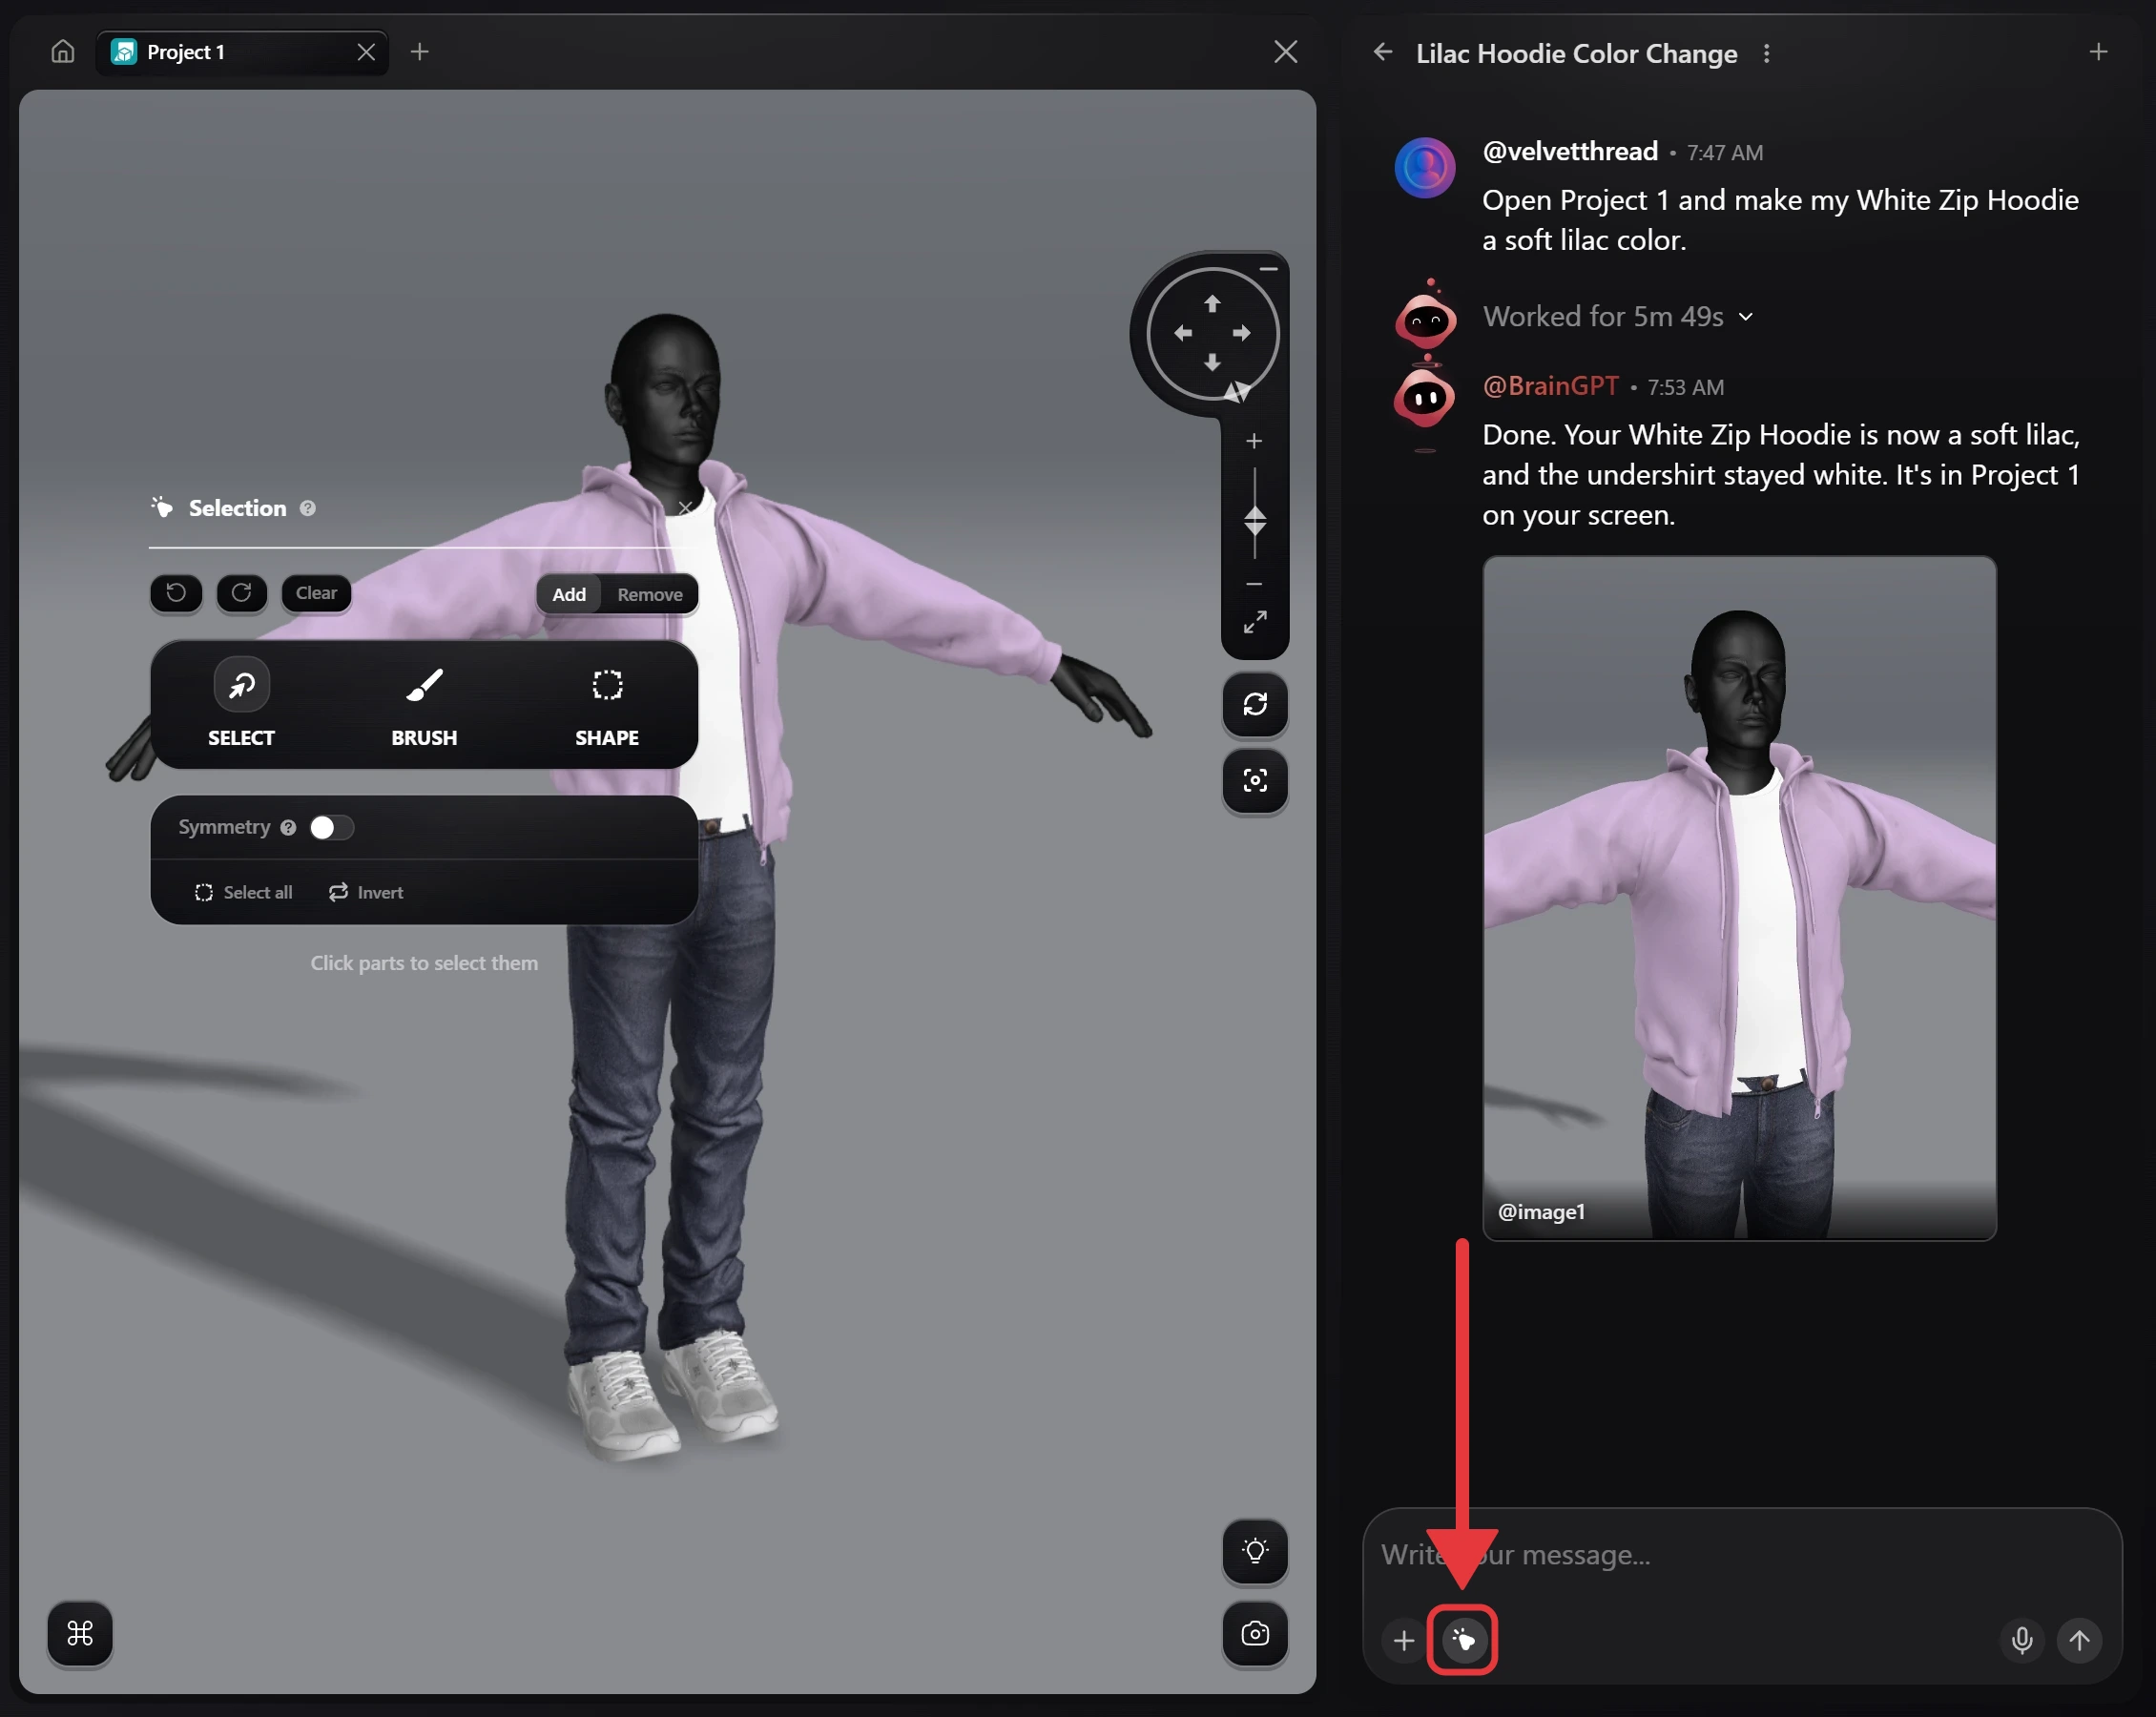Switch to the Project 1 tab

[x=242, y=52]
